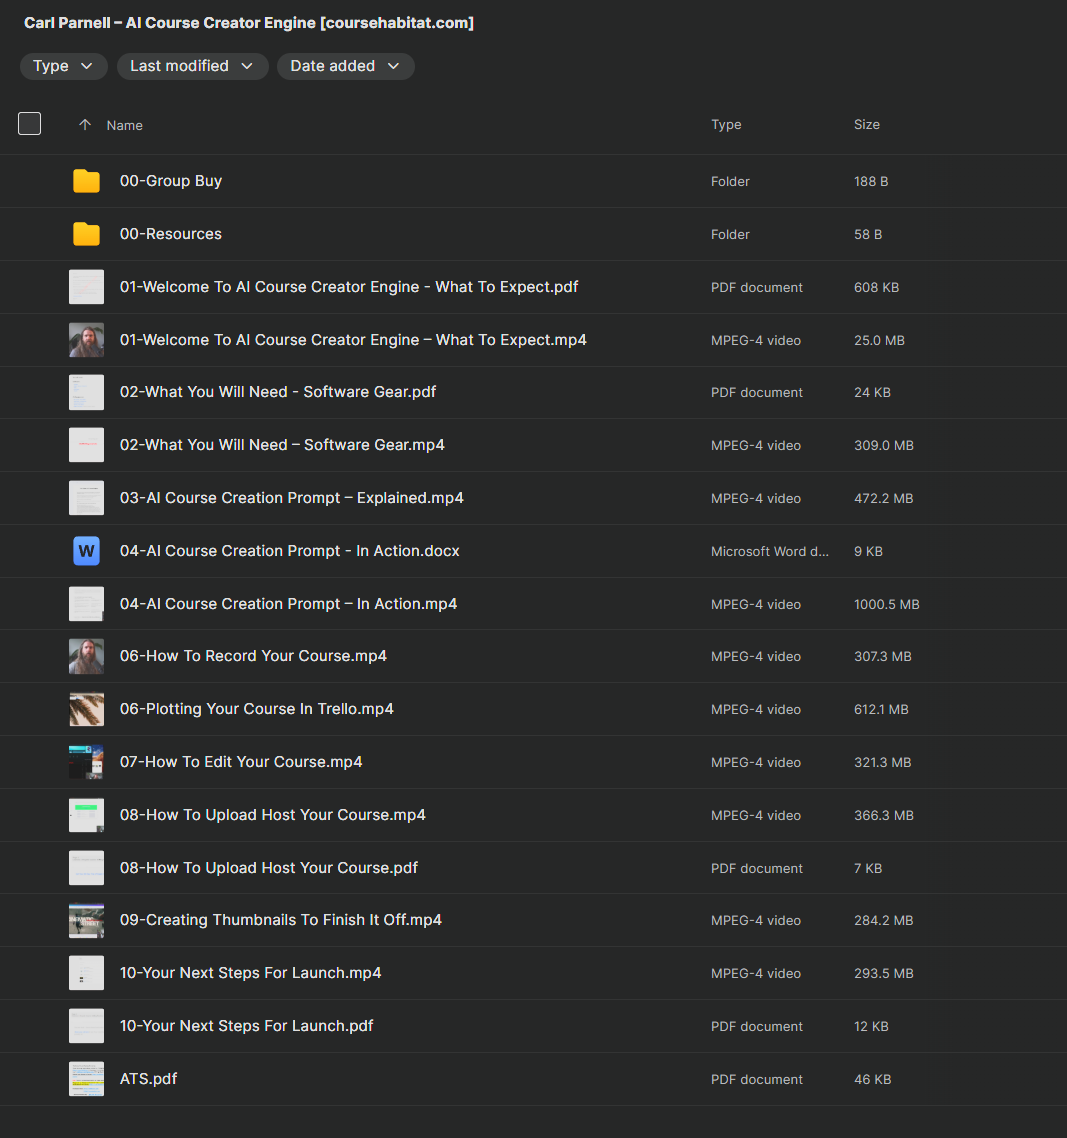Open the 00-Group Buy folder name

point(171,181)
